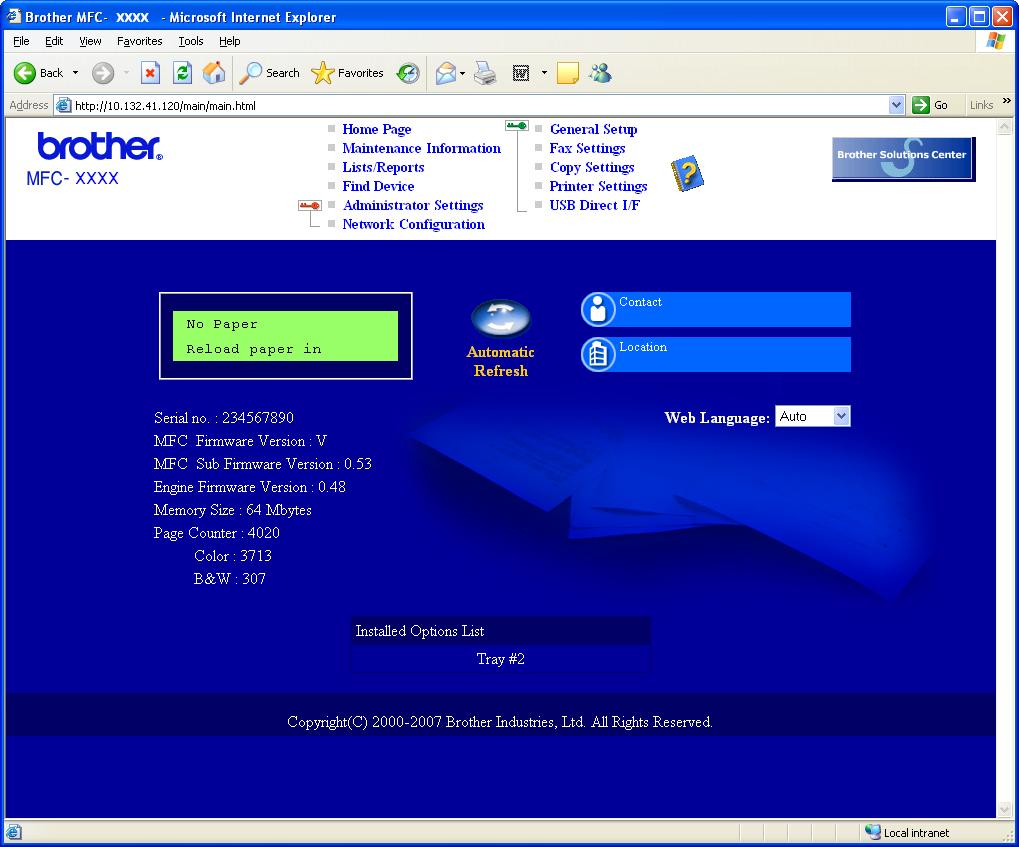The height and width of the screenshot is (847, 1019).
Task: Open Maintenance Information link
Action: [x=422, y=148]
